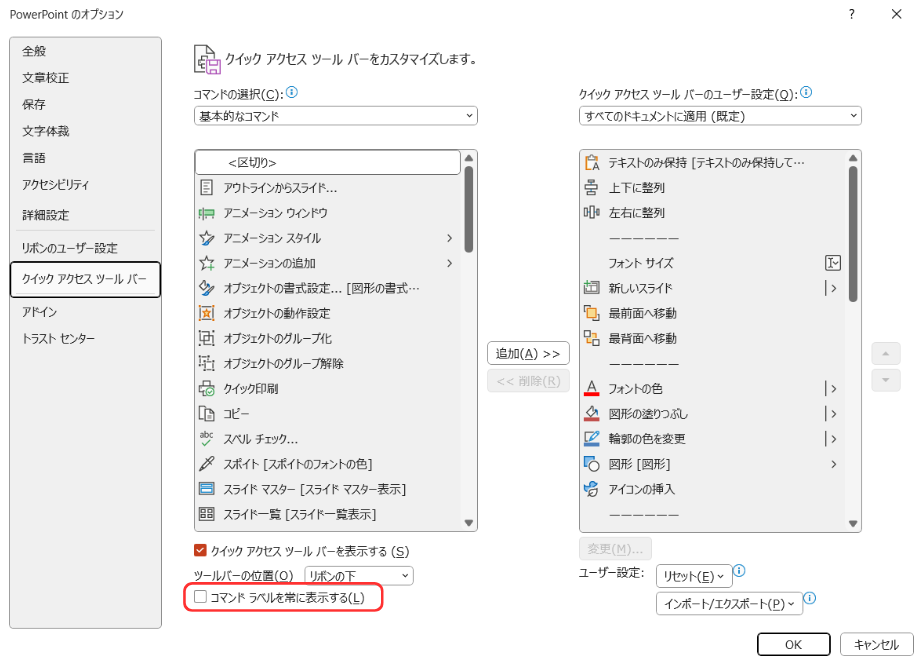
Task: Go to リボンのユーザー設定 category
Action: 69,248
